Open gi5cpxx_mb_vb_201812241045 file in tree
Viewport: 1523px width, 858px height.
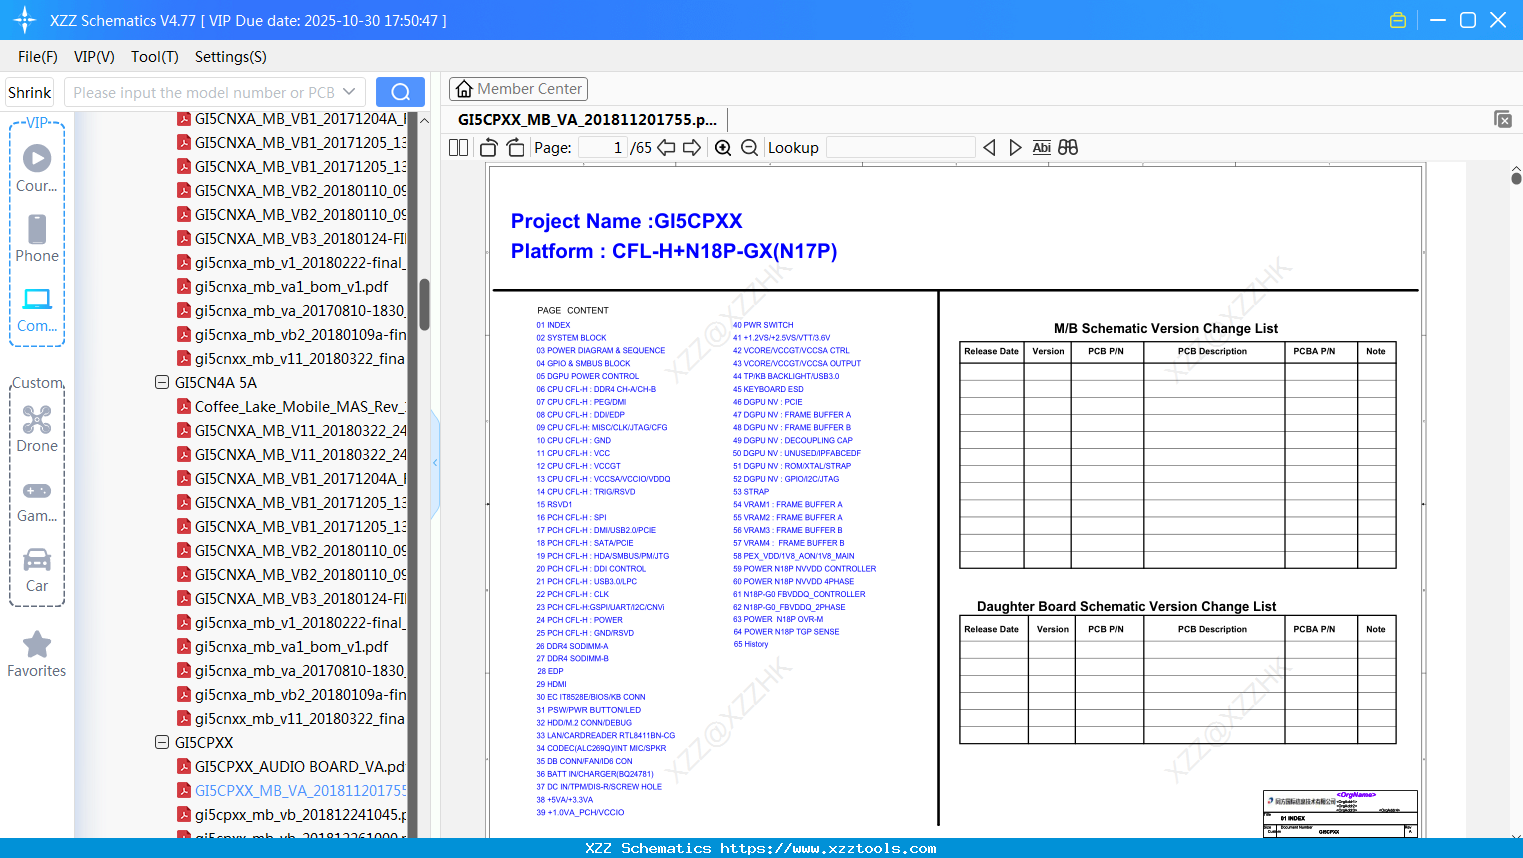(292, 814)
